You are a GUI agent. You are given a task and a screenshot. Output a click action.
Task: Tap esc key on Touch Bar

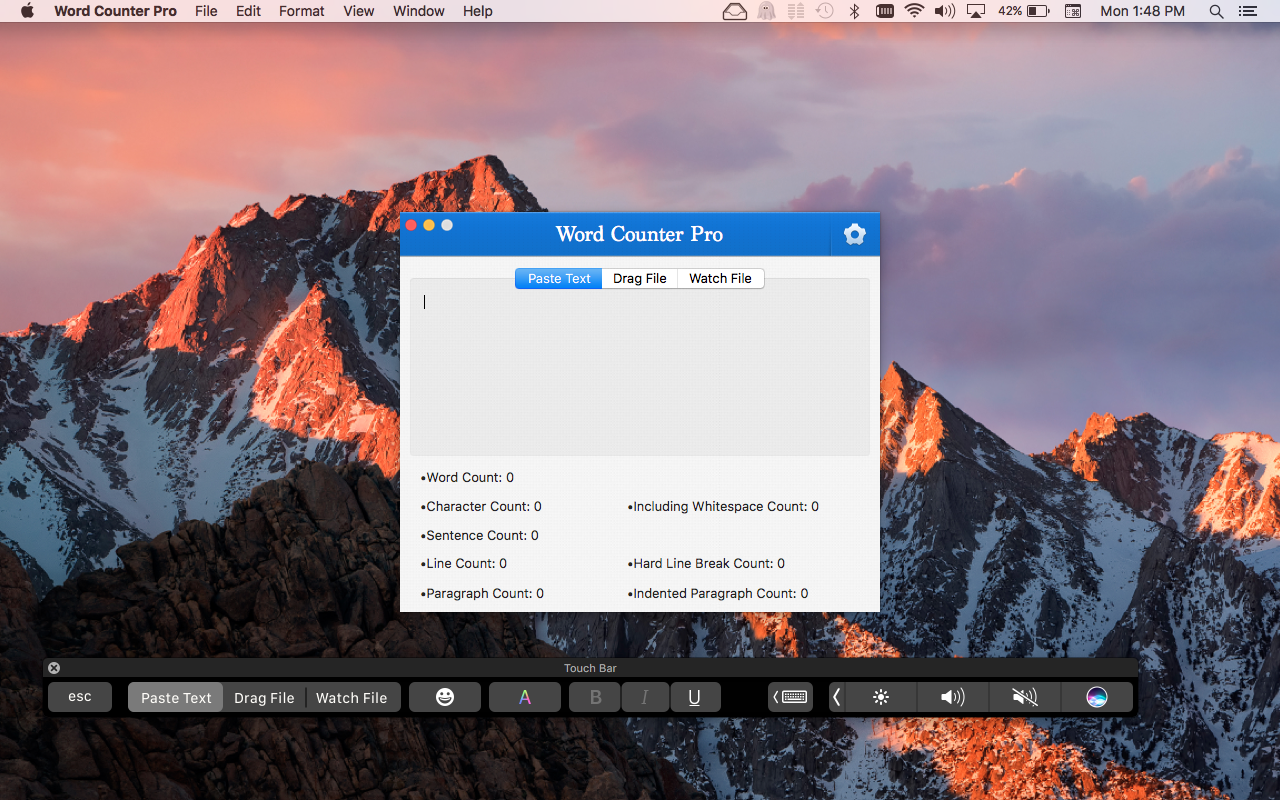[80, 697]
